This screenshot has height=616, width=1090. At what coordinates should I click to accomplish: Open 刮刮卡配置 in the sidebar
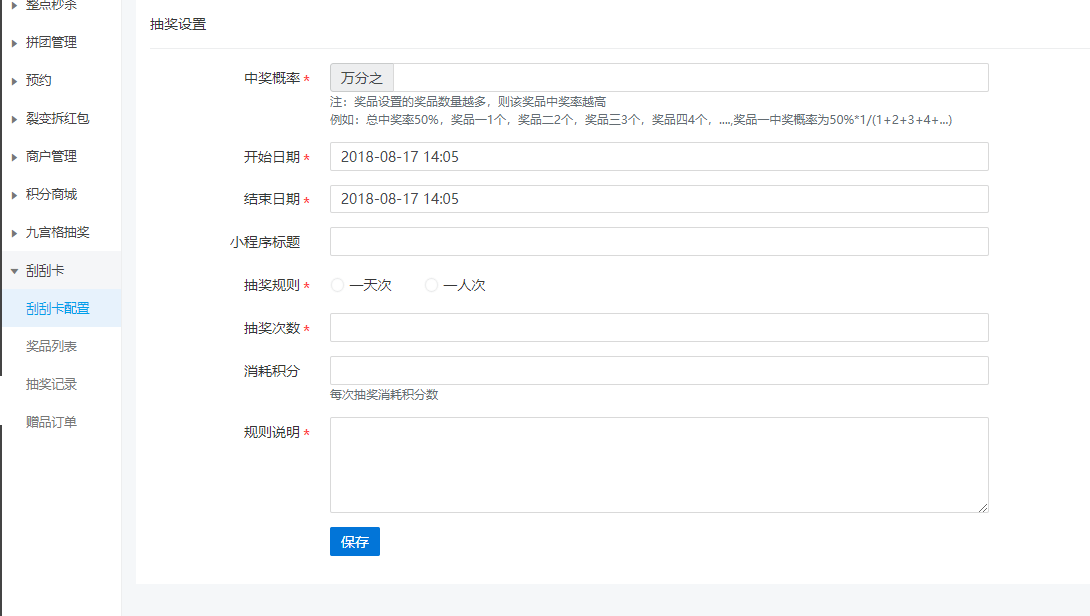[x=58, y=308]
